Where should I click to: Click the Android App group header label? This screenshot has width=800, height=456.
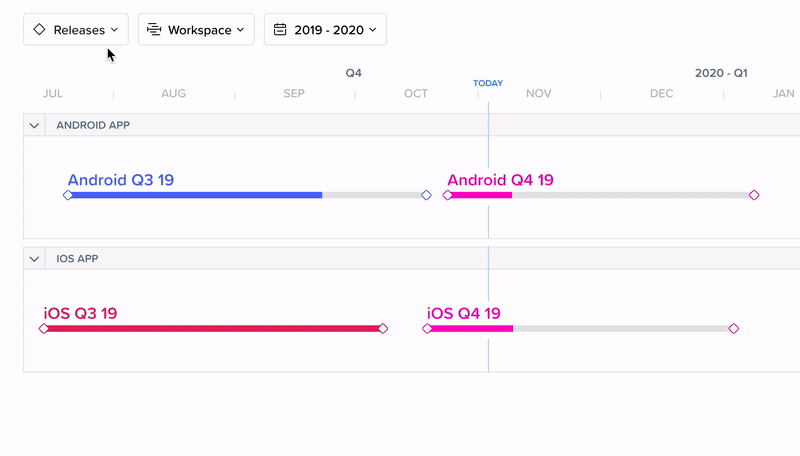(x=93, y=125)
